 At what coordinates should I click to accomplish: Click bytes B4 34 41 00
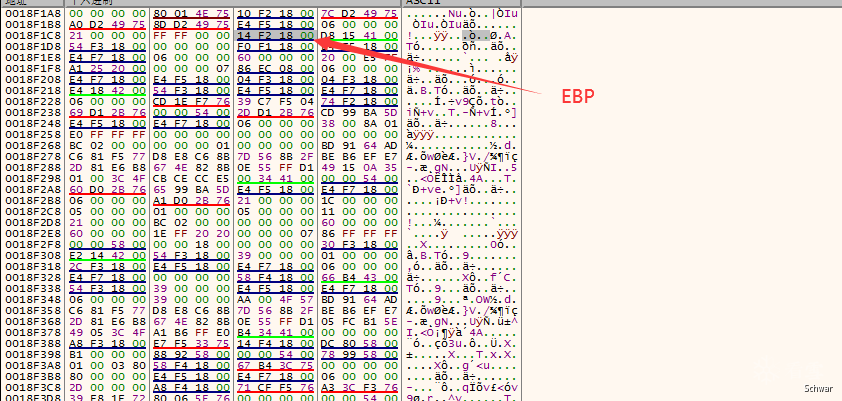click(x=275, y=333)
